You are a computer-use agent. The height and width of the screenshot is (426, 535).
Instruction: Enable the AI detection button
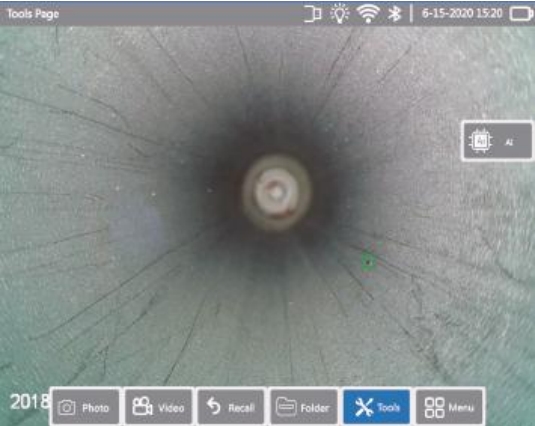coord(497,141)
